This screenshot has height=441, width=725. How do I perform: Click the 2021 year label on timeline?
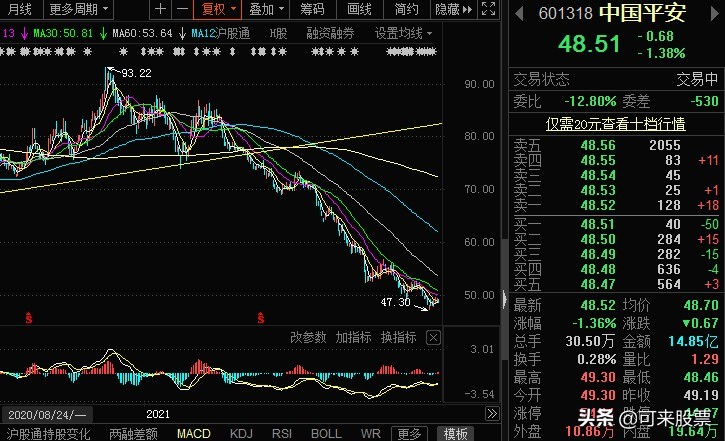(158, 414)
